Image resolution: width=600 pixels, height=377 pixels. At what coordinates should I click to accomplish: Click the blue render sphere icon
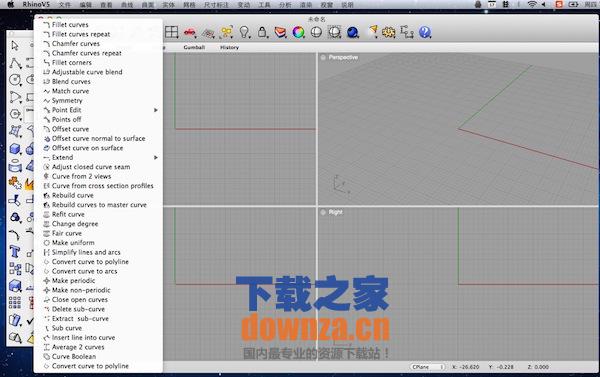(x=352, y=33)
